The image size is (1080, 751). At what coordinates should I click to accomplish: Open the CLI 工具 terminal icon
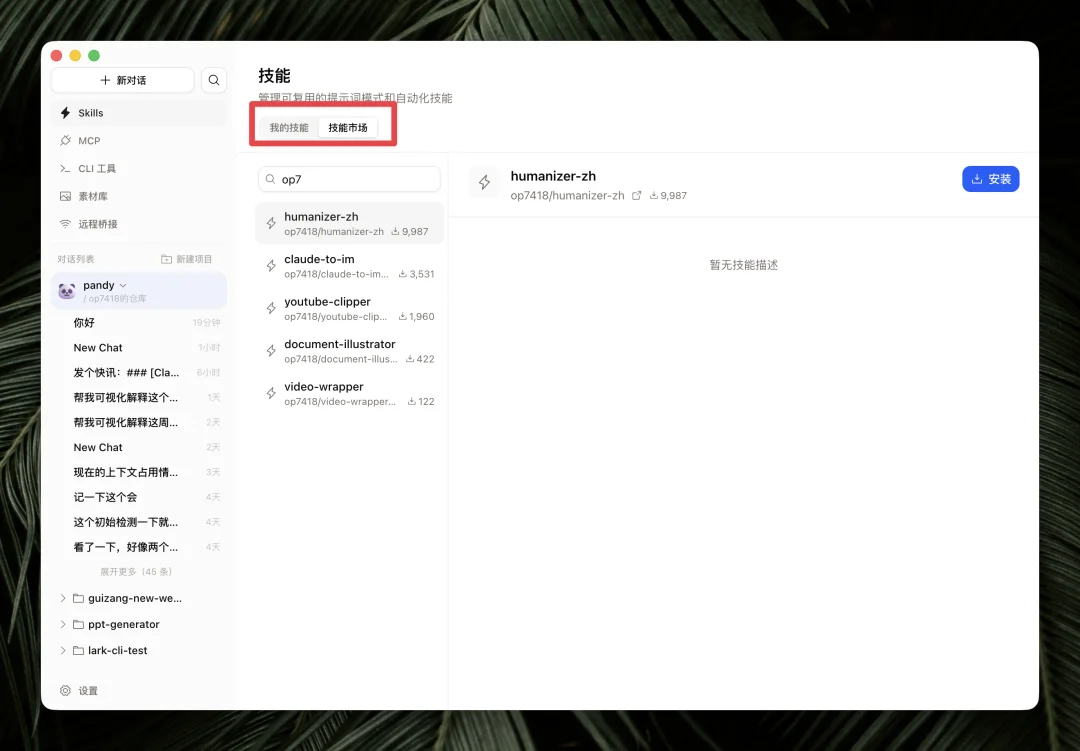coord(68,168)
